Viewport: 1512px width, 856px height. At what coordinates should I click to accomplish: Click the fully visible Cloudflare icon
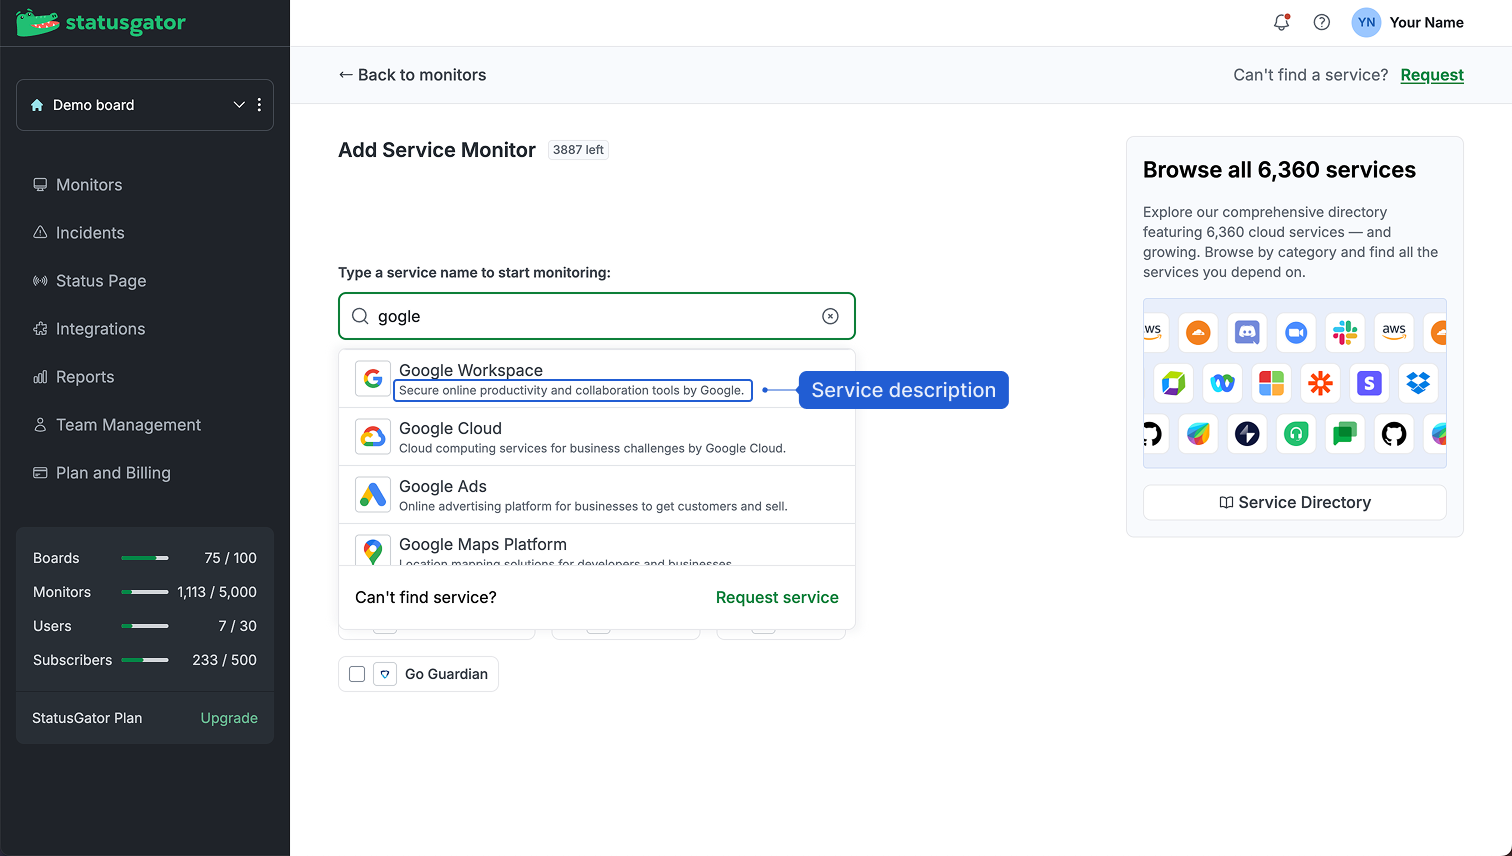coord(1198,332)
